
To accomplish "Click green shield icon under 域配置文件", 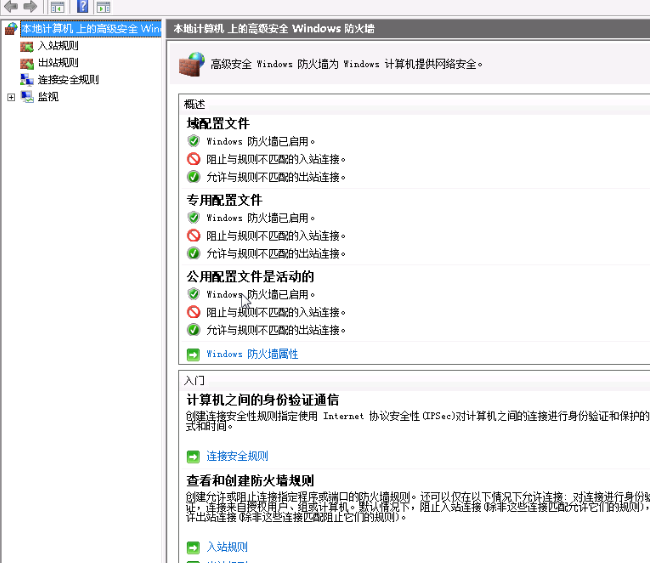I will tap(193, 141).
